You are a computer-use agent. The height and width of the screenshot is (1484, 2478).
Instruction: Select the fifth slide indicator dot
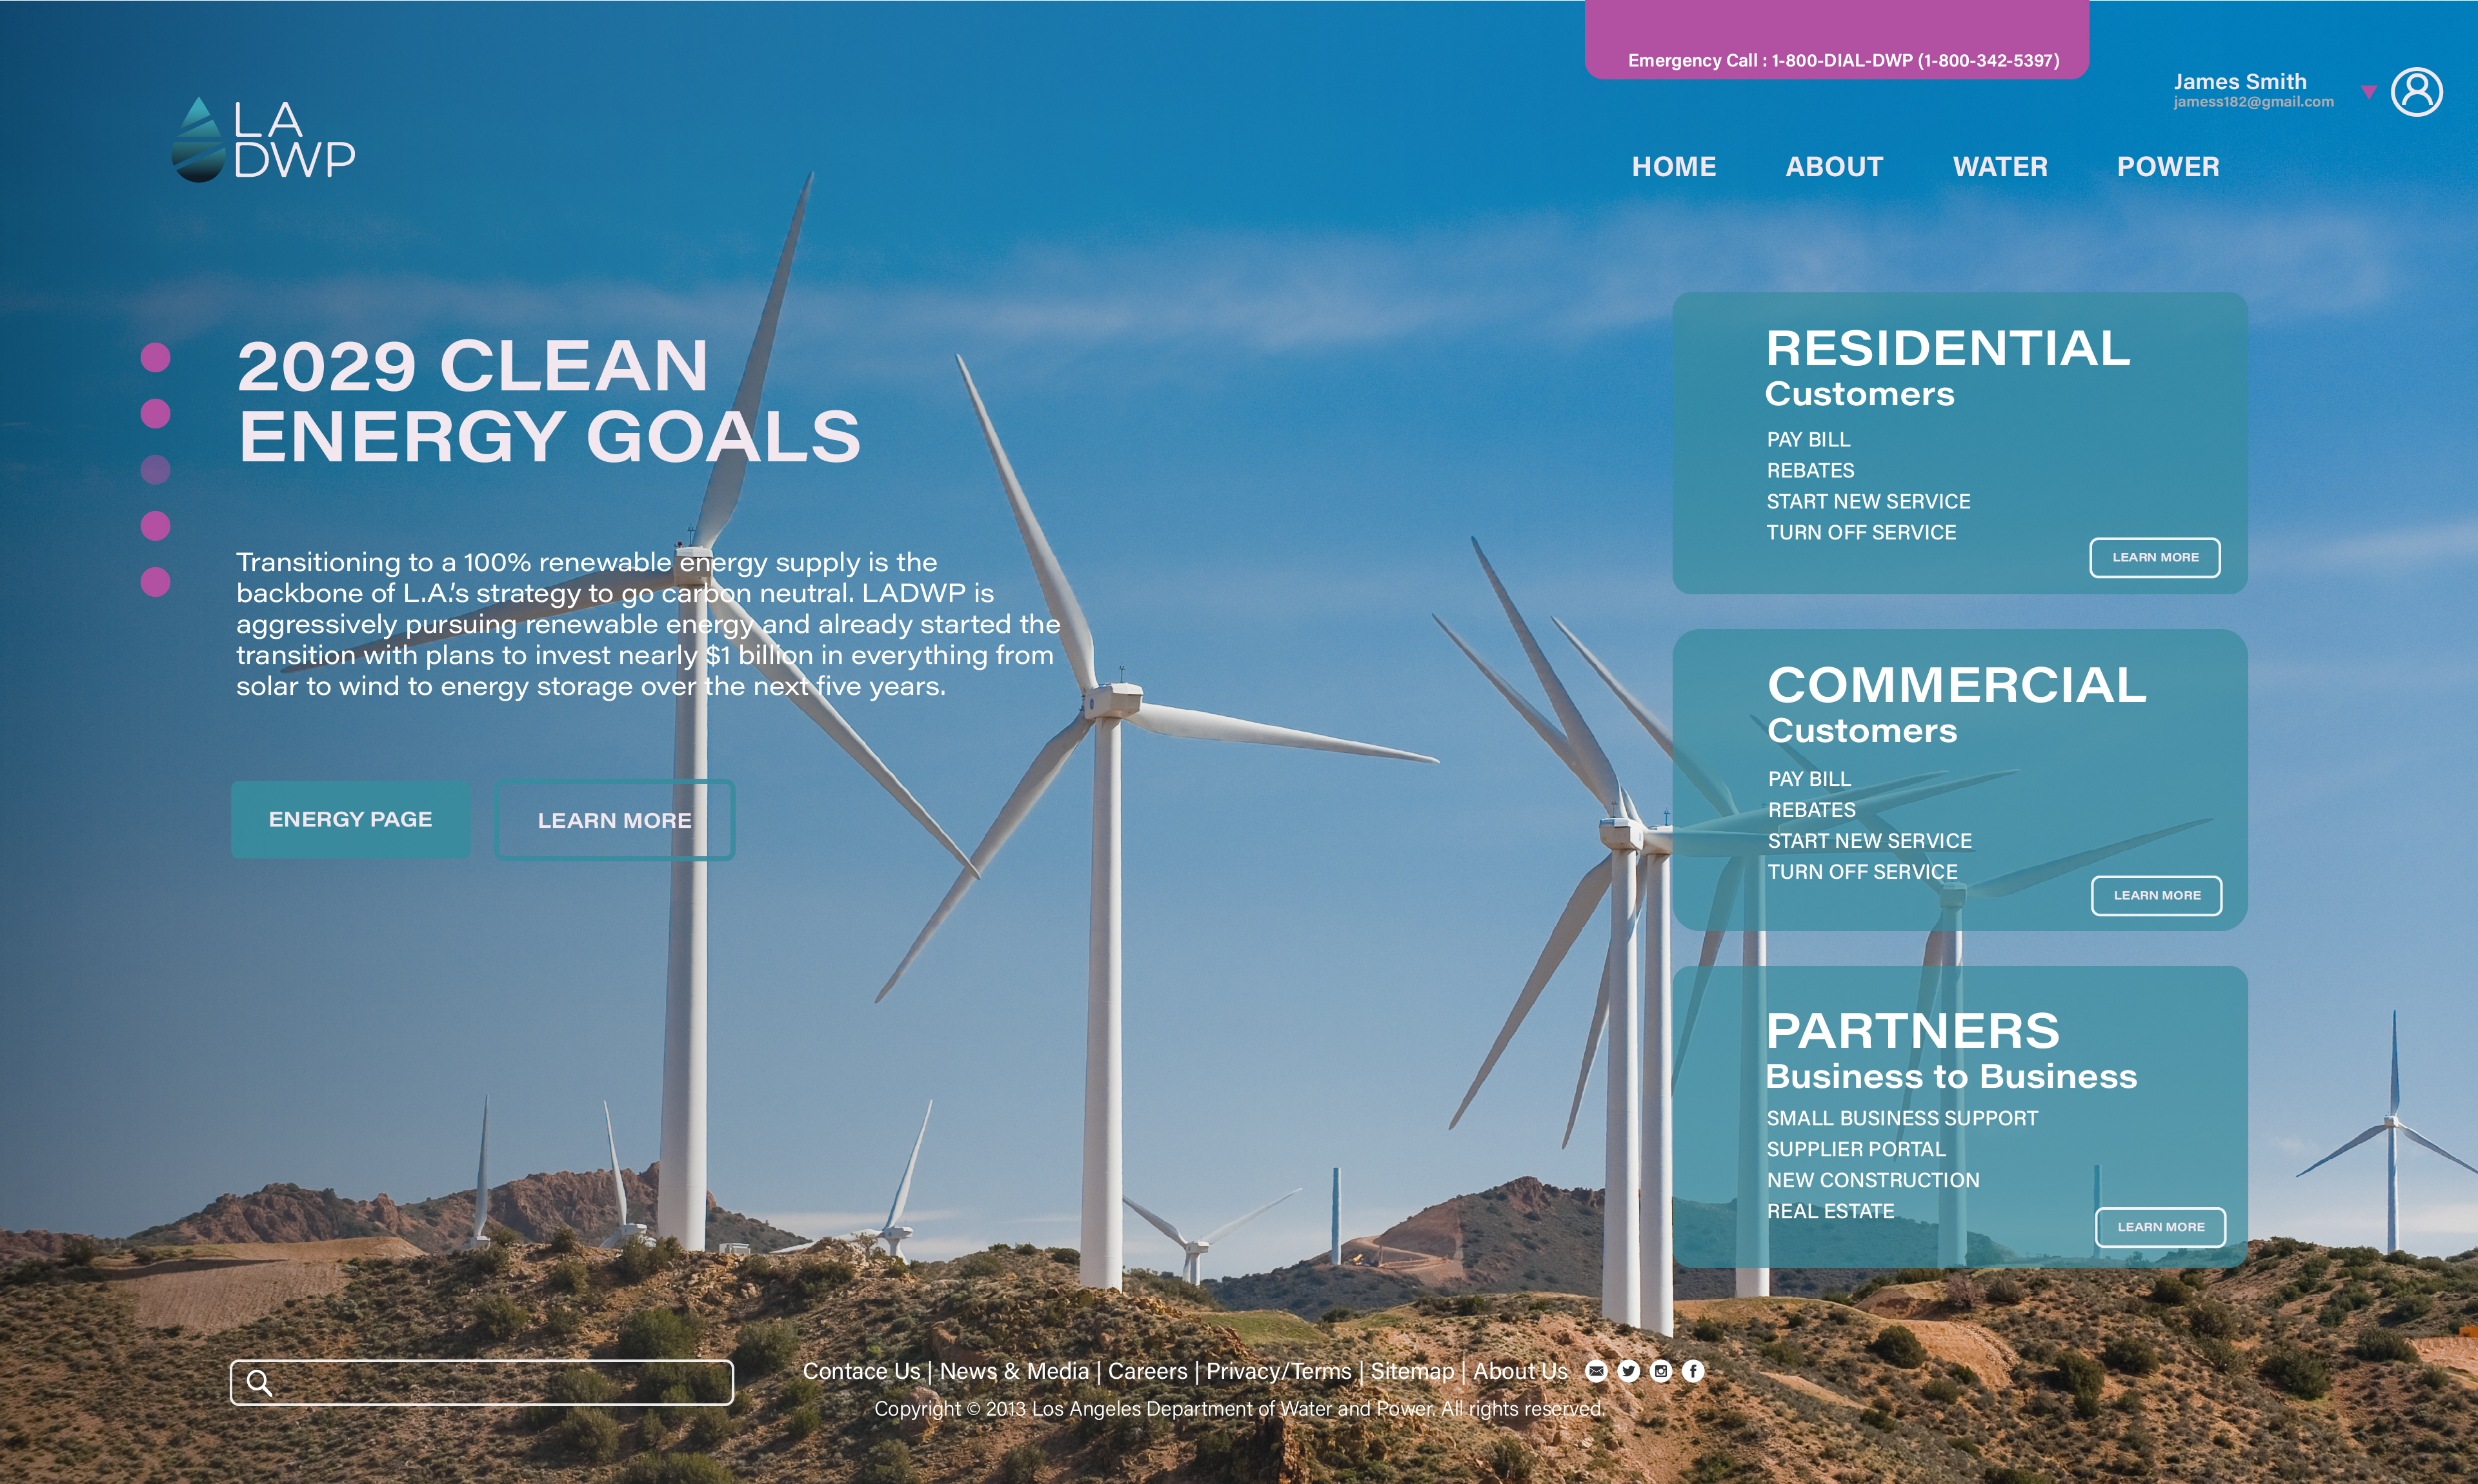[x=155, y=581]
